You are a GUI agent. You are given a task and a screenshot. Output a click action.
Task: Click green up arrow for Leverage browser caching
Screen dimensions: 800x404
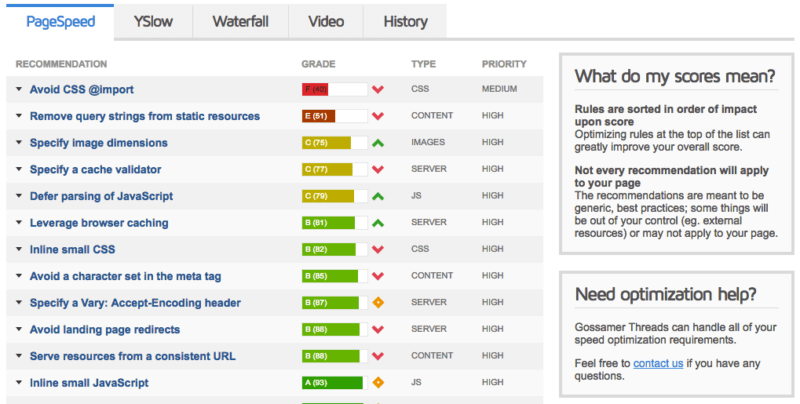tap(378, 223)
